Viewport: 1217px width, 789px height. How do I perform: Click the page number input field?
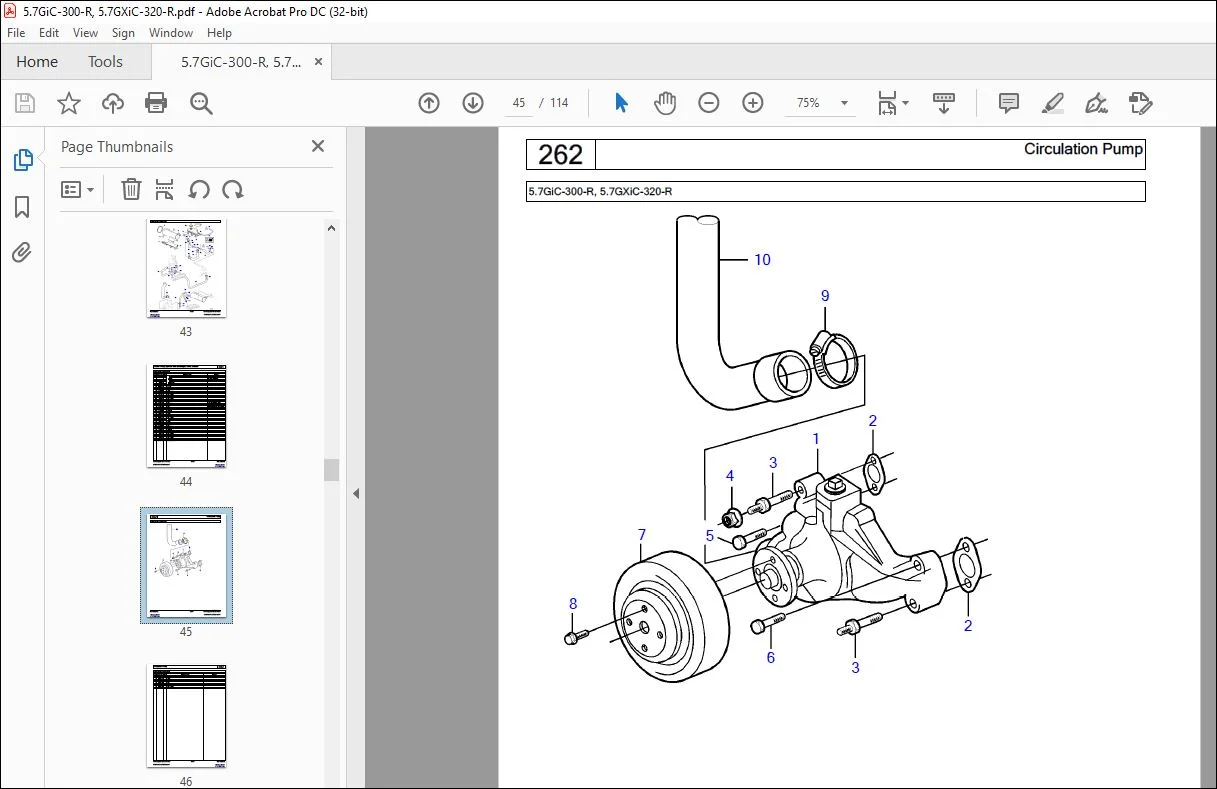517,103
